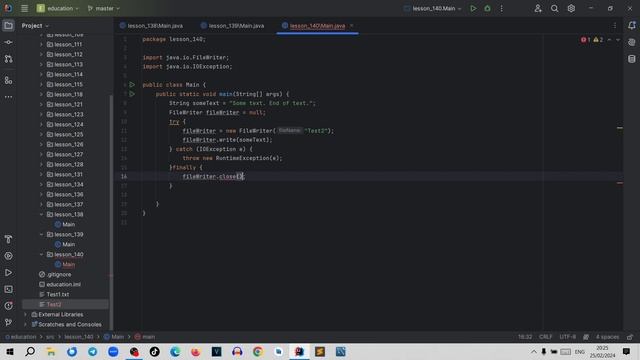Click the lesson_140 breadcrumb in navigation bar

(x=79, y=337)
